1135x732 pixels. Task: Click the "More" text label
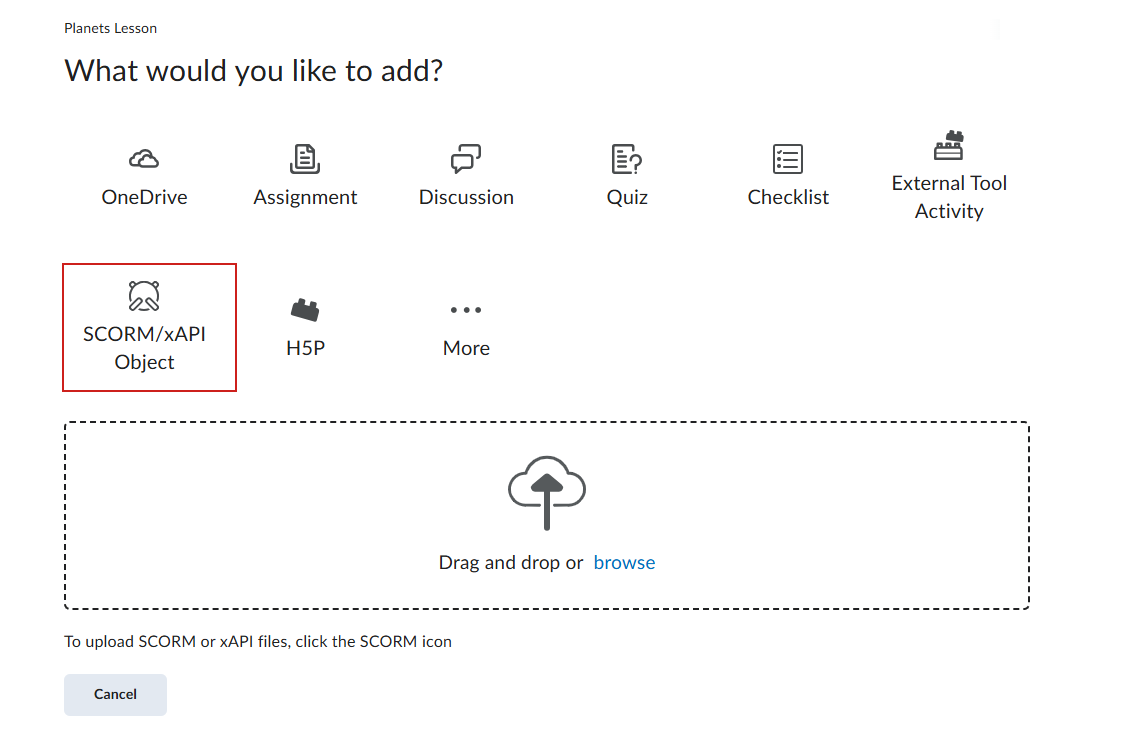466,348
